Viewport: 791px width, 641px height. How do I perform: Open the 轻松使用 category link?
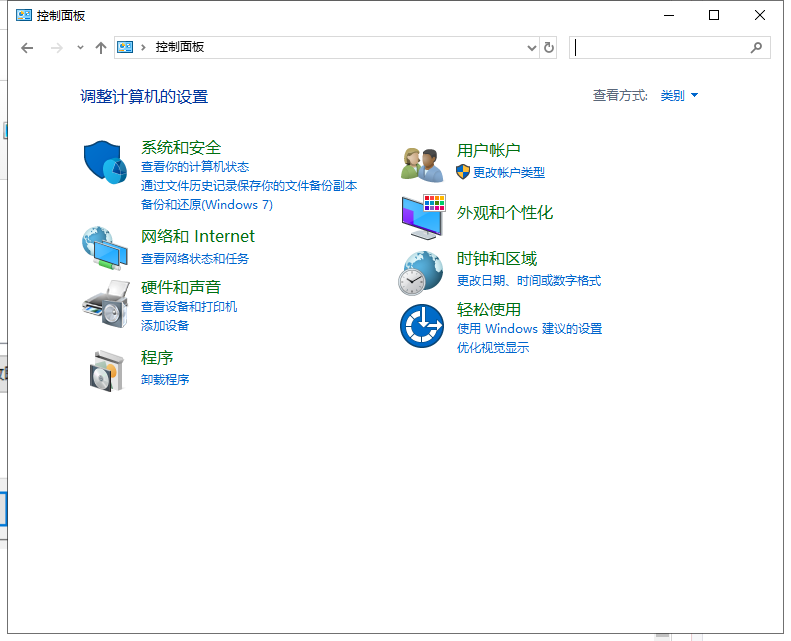pyautogui.click(x=488, y=309)
